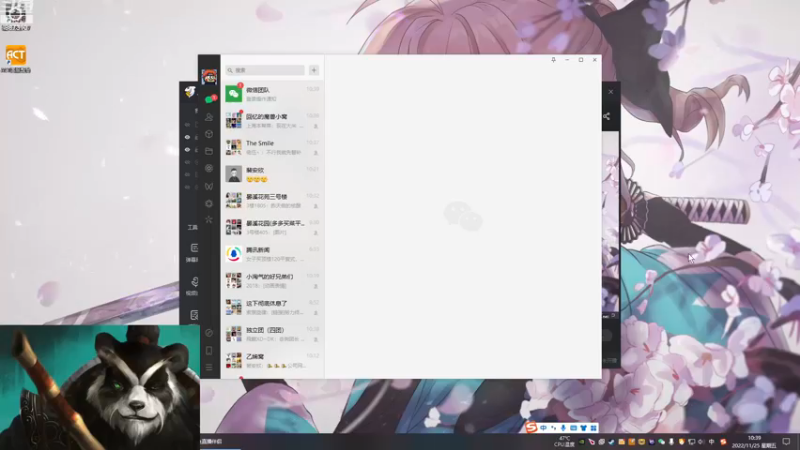This screenshot has height=450, width=800.
Task: Open the 腾讯新闻 conversation
Action: [272, 254]
